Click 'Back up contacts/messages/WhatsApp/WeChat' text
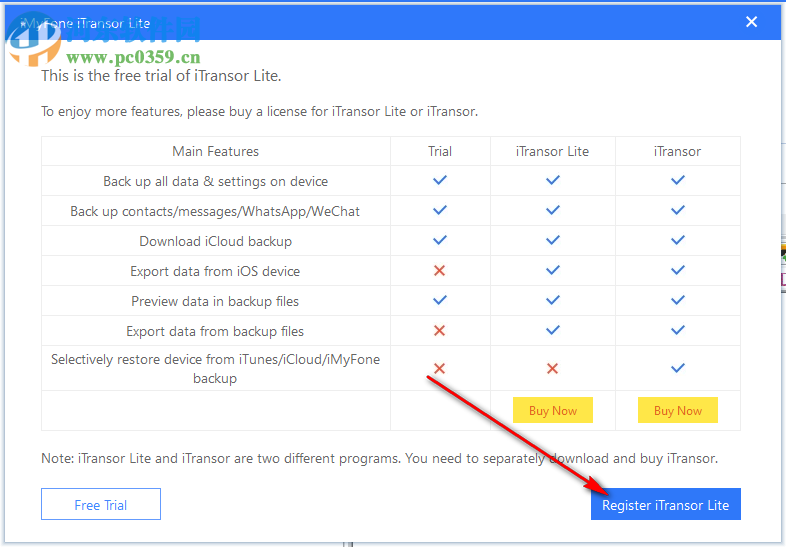This screenshot has width=786, height=547. (215, 211)
